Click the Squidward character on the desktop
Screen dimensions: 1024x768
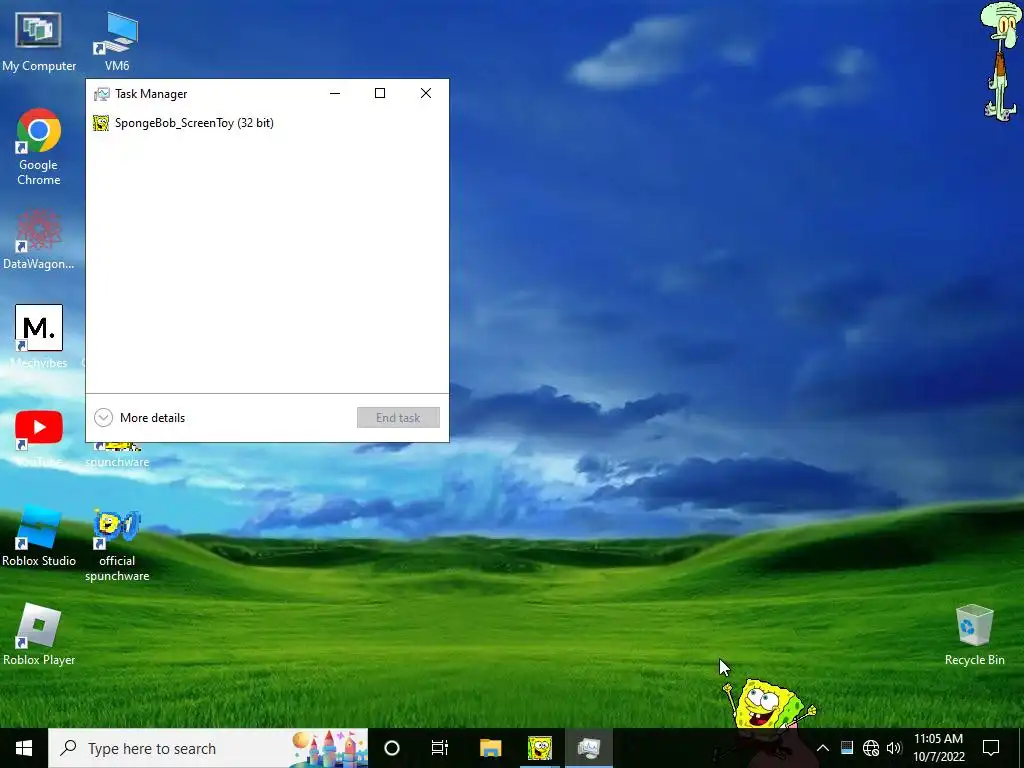point(1001,61)
